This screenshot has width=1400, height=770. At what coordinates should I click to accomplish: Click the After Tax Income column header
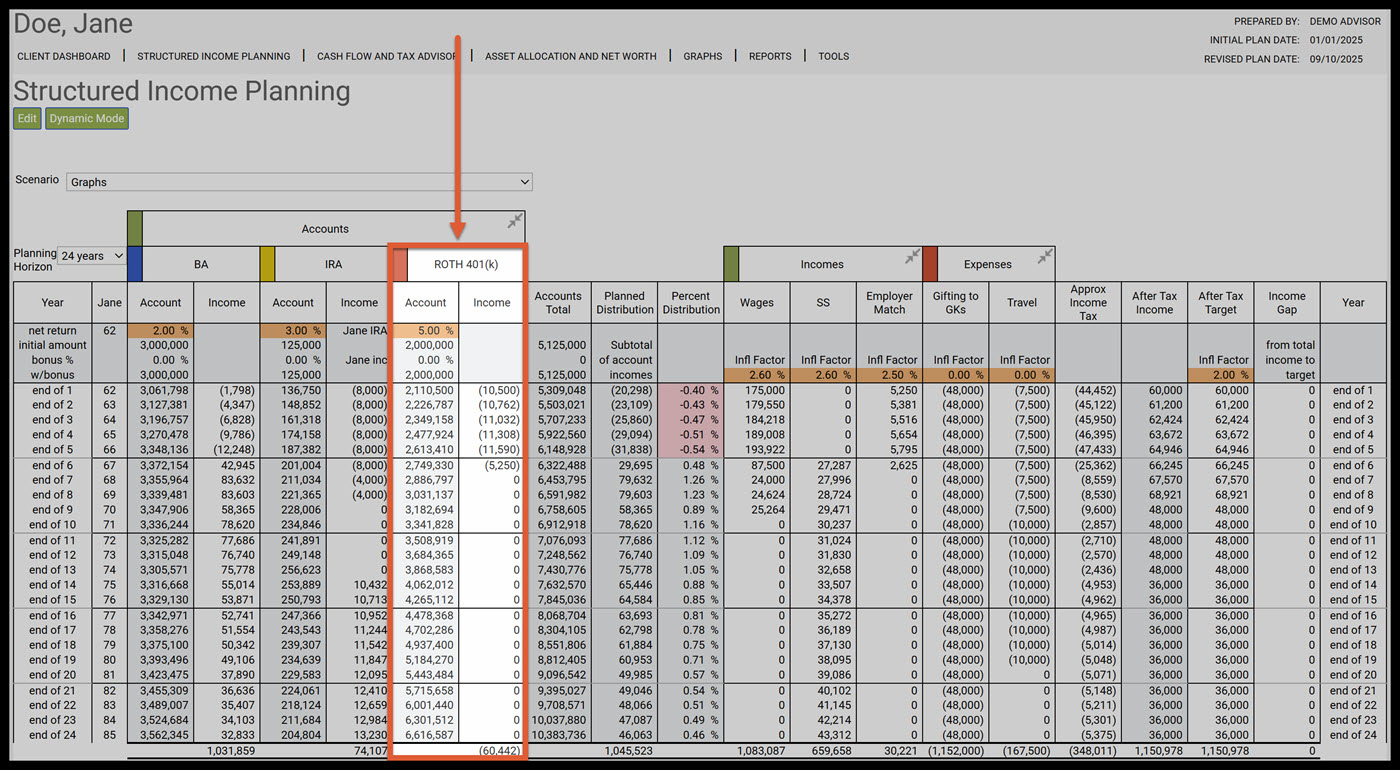[1154, 302]
